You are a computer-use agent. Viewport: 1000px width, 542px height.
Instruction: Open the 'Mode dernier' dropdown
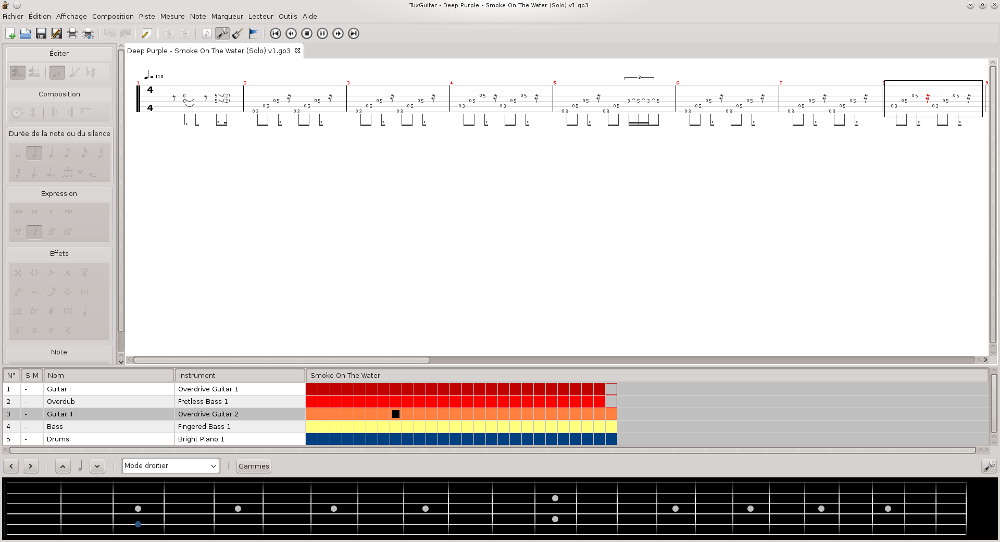[170, 466]
